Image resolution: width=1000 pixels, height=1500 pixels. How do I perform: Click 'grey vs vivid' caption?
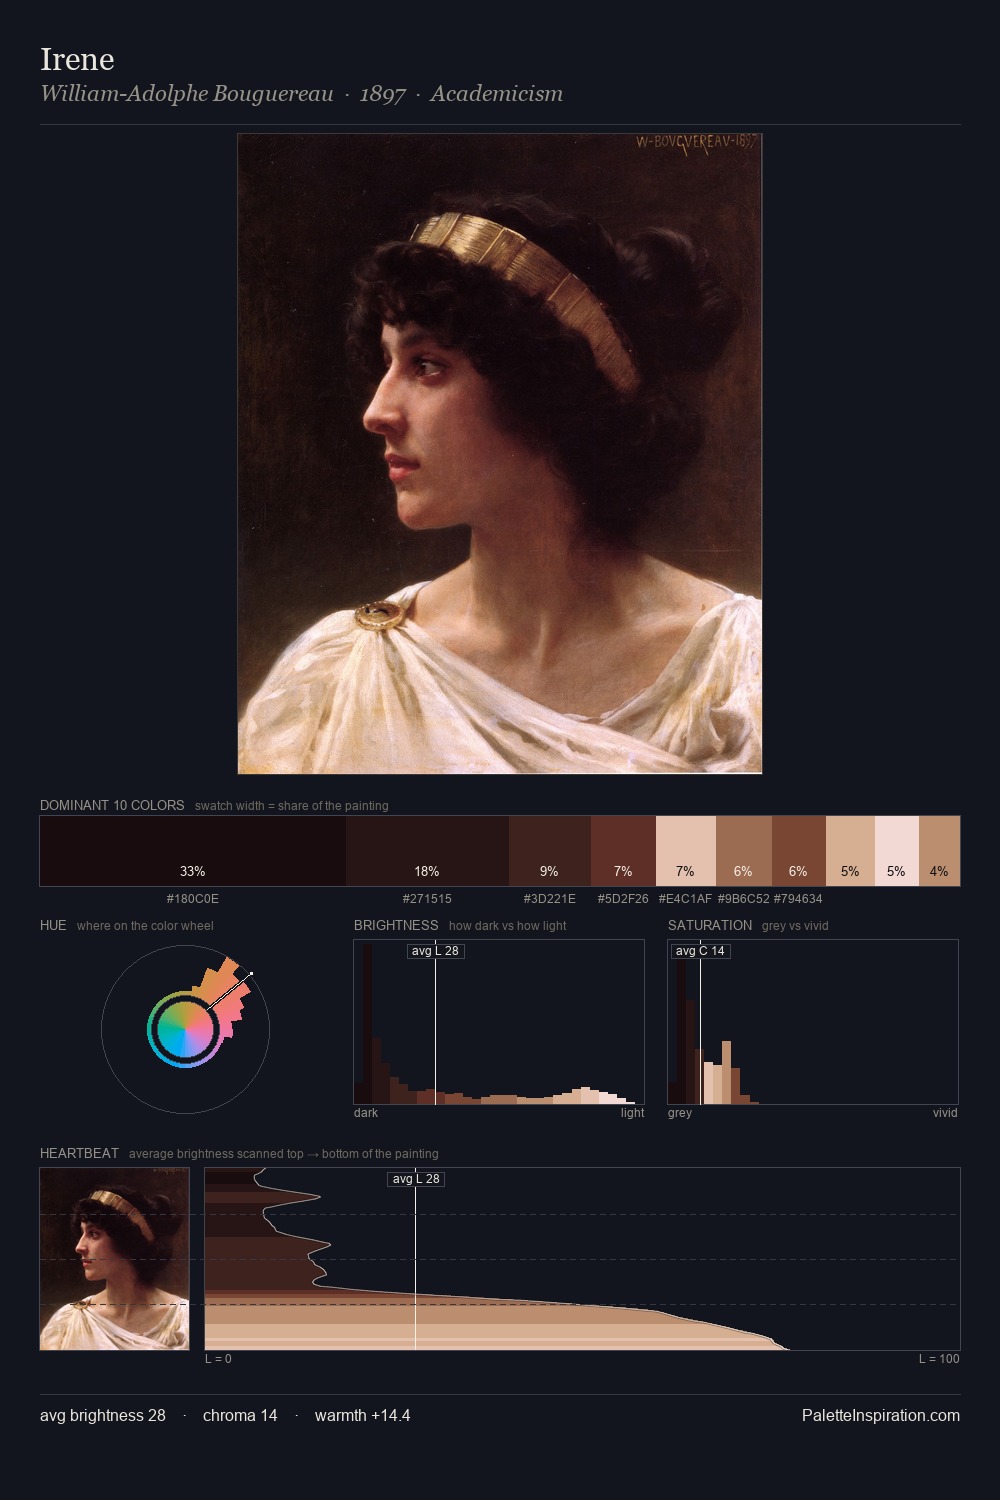[x=795, y=926]
